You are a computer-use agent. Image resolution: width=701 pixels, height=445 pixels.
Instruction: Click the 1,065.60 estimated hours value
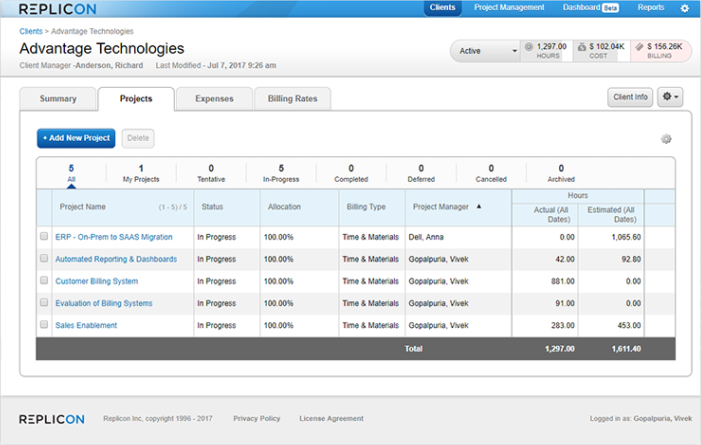click(626, 237)
